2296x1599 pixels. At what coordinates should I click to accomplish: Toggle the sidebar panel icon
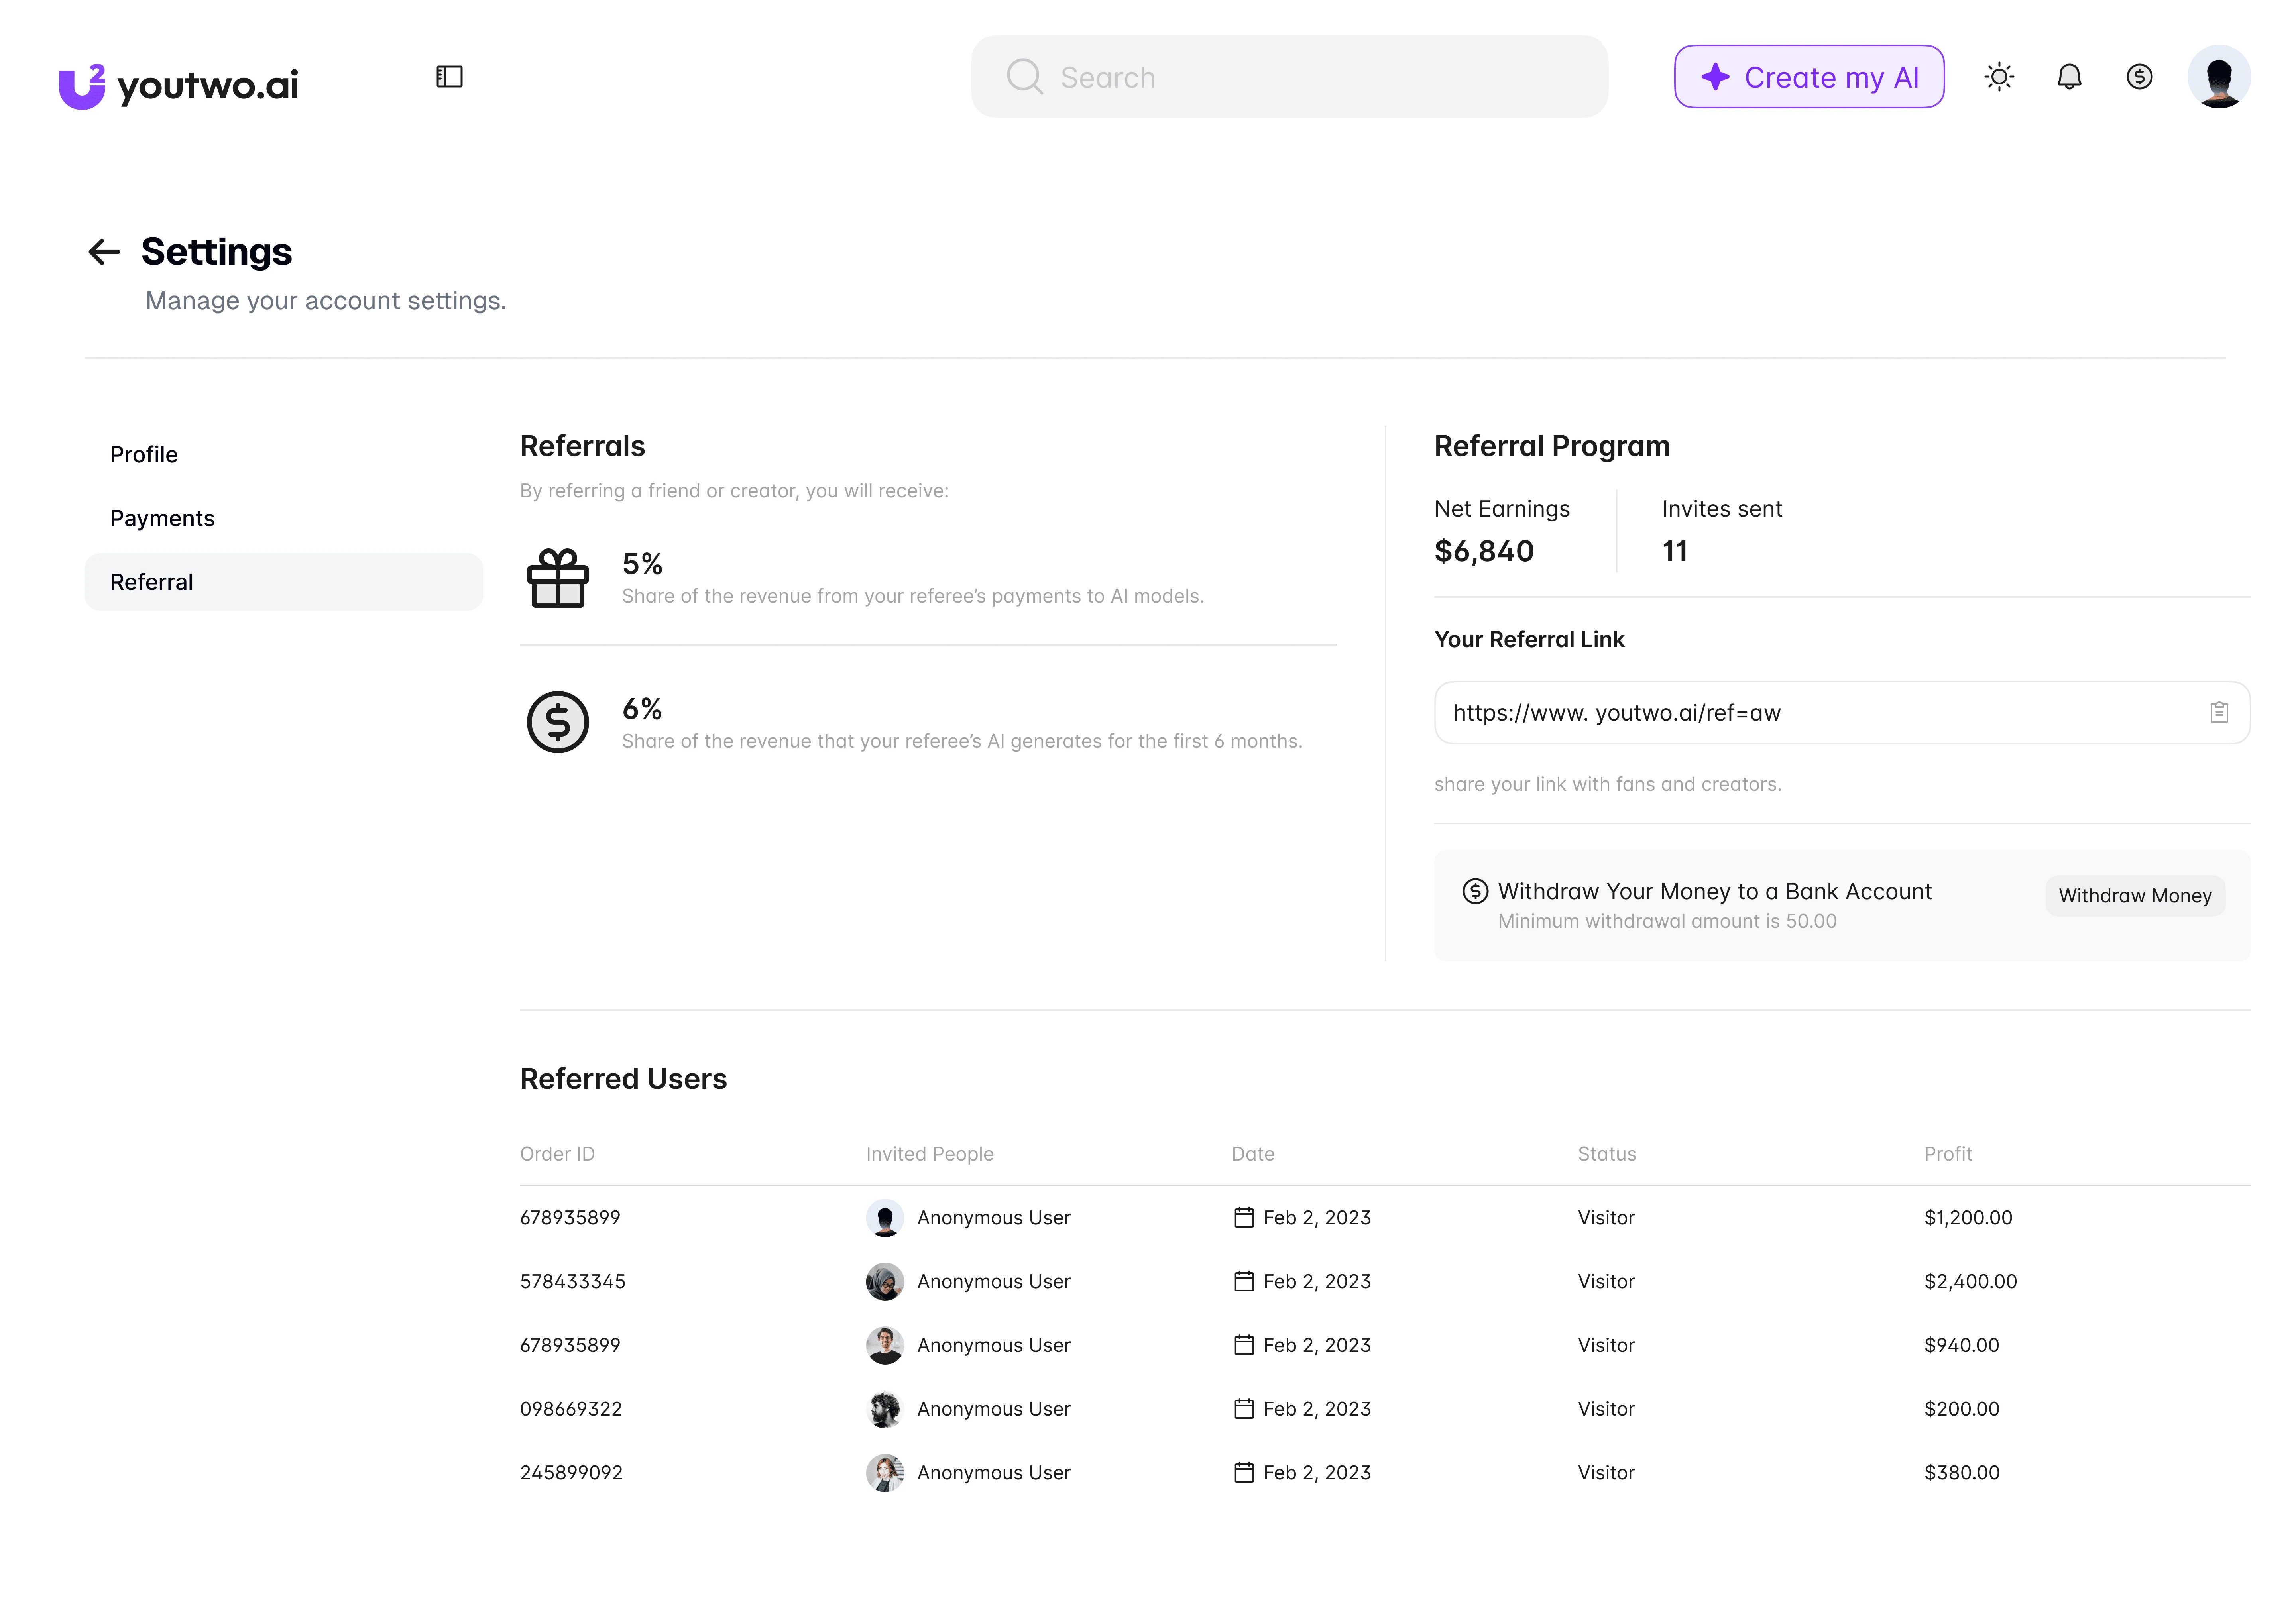[449, 77]
